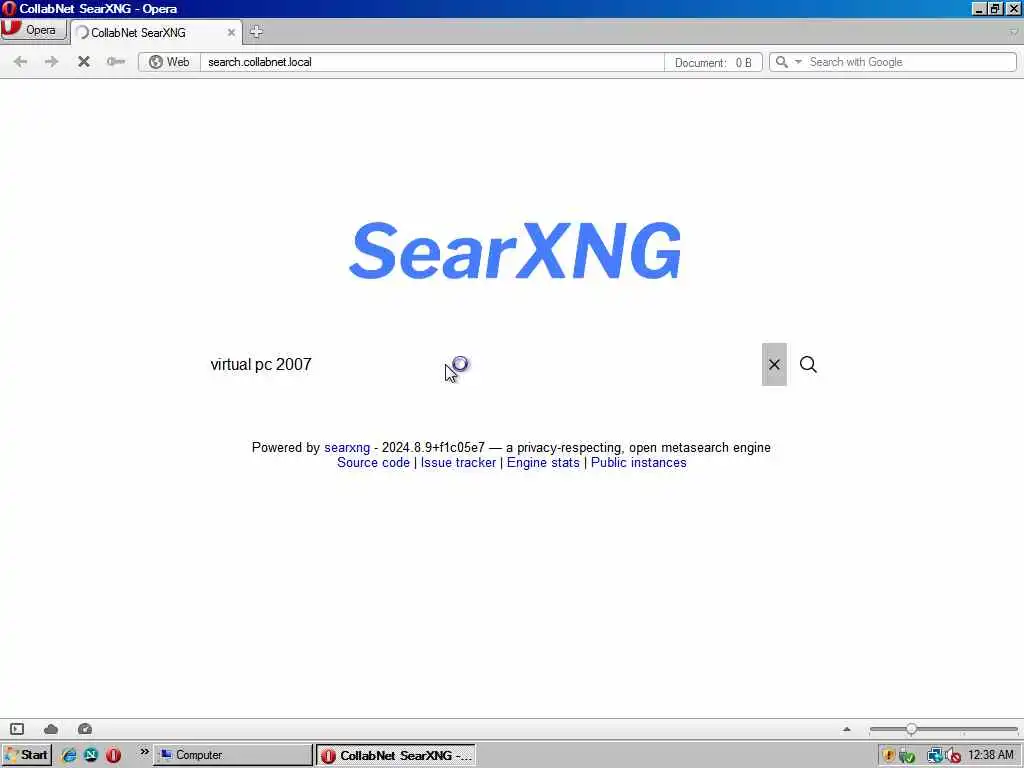Launch Opera from quick launch
The height and width of the screenshot is (768, 1024).
coord(113,755)
